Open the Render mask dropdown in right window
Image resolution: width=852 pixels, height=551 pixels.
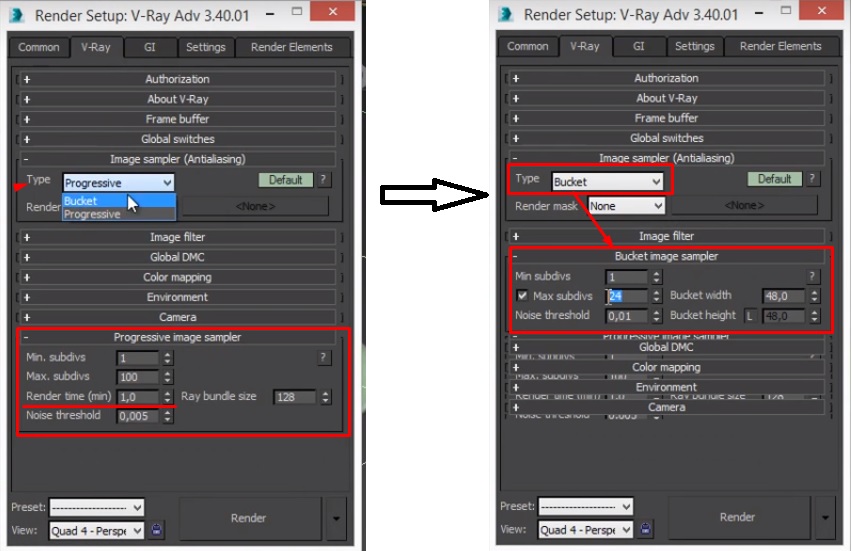point(627,206)
